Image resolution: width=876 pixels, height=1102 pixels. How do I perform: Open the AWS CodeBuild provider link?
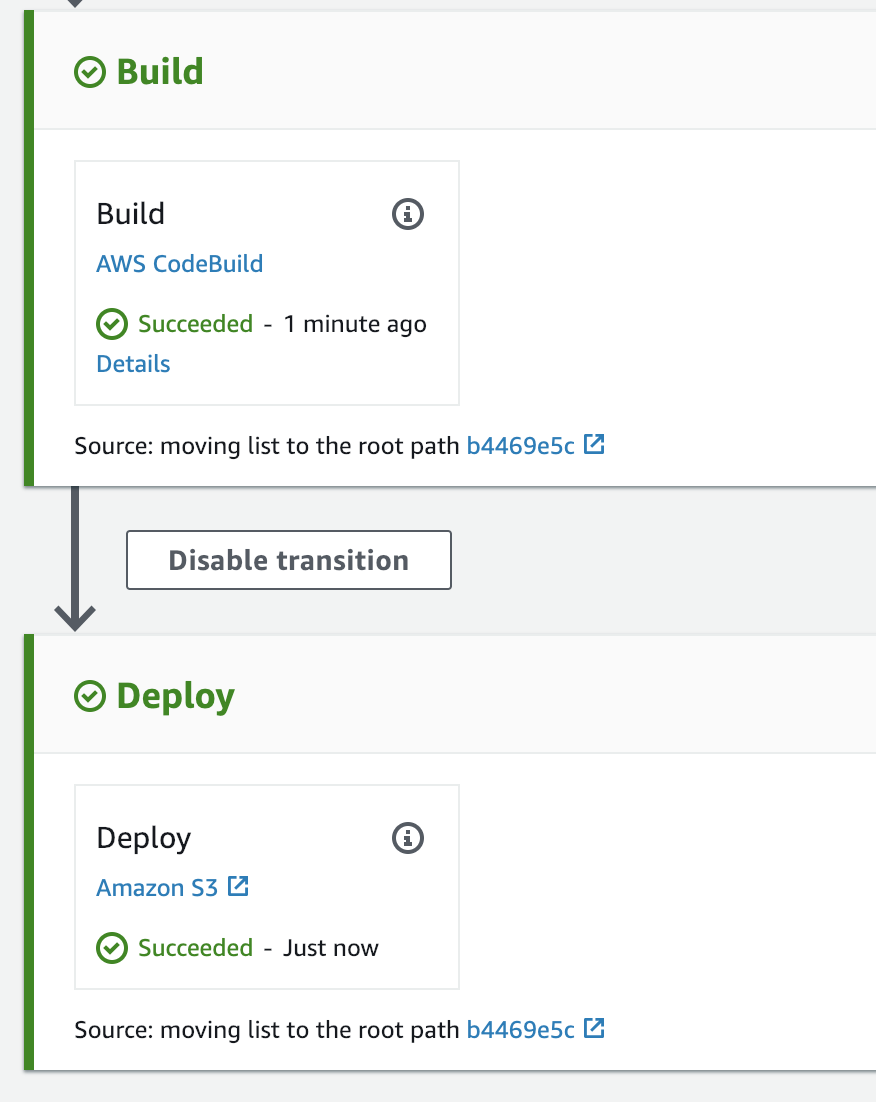[179, 264]
